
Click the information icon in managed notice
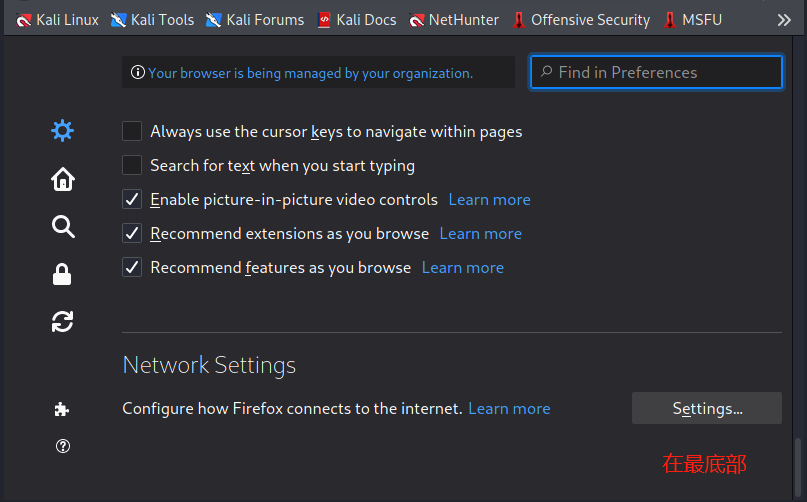[x=138, y=73]
